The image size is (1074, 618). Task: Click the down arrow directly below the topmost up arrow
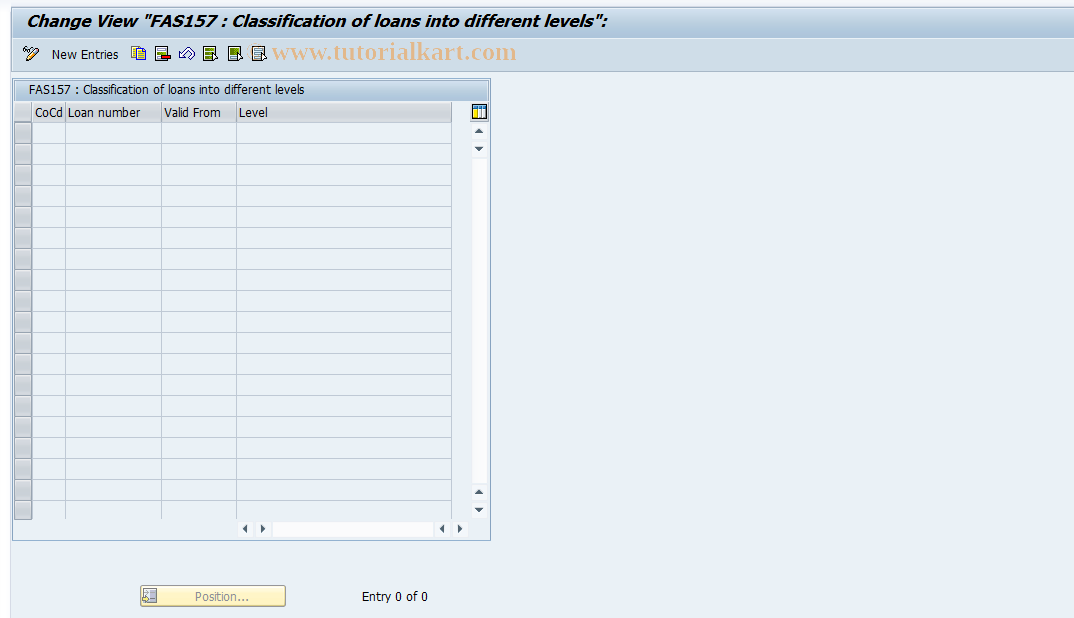479,149
